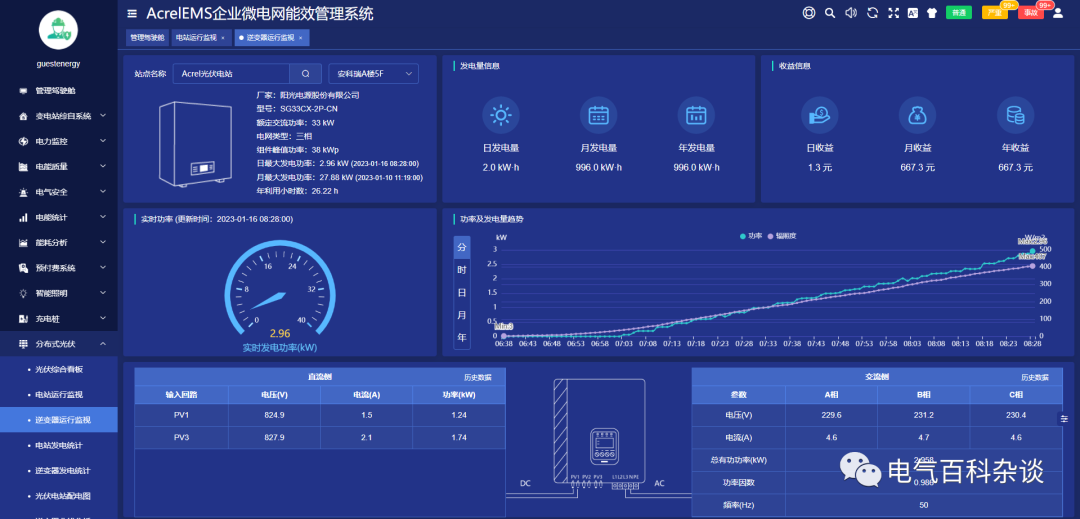Select the 分 interval in trend chart
Screen dimensions: 1080x519
click(462, 247)
